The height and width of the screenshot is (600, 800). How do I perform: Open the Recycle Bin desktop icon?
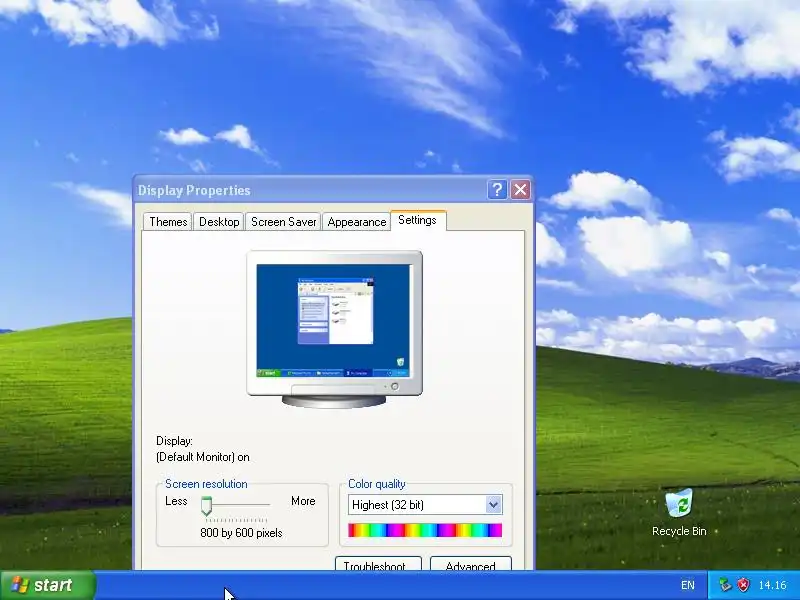pos(679,512)
